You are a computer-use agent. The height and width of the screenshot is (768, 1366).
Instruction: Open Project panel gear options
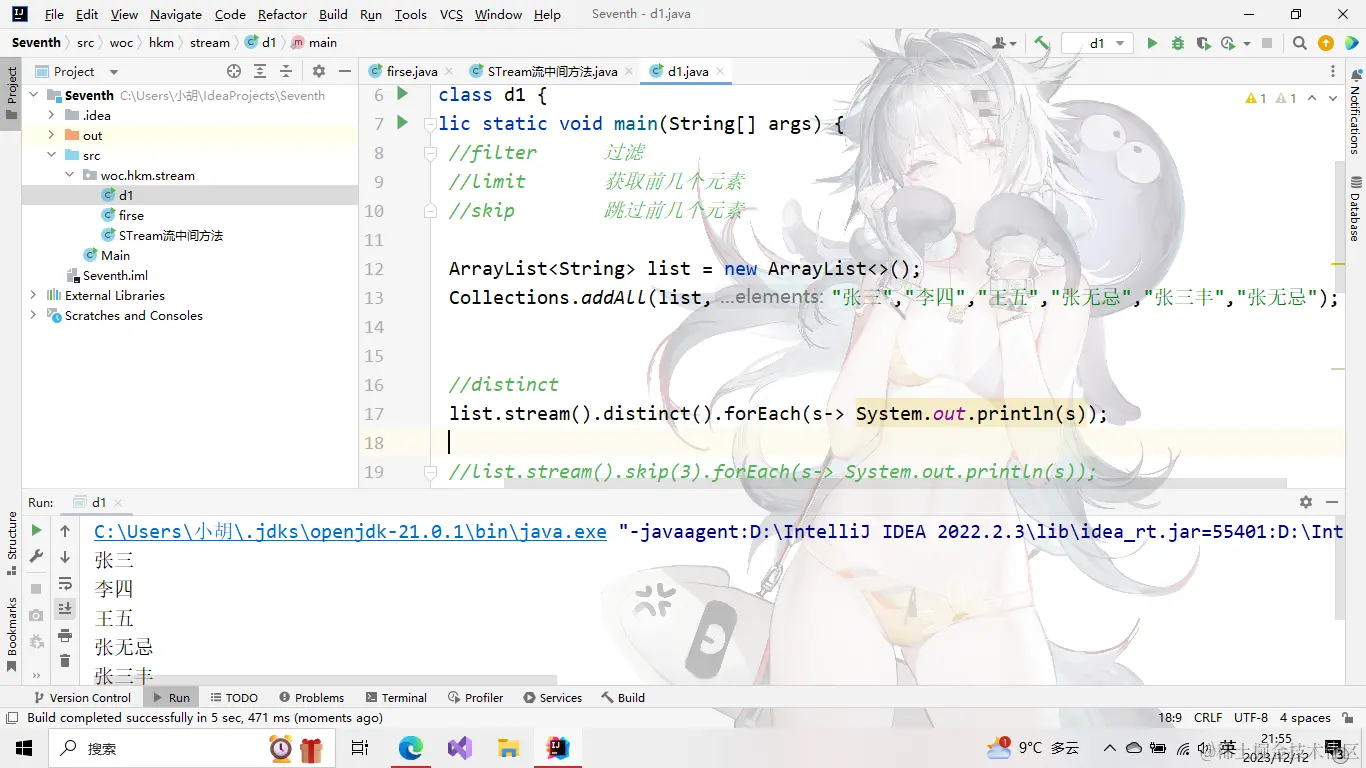[x=319, y=71]
